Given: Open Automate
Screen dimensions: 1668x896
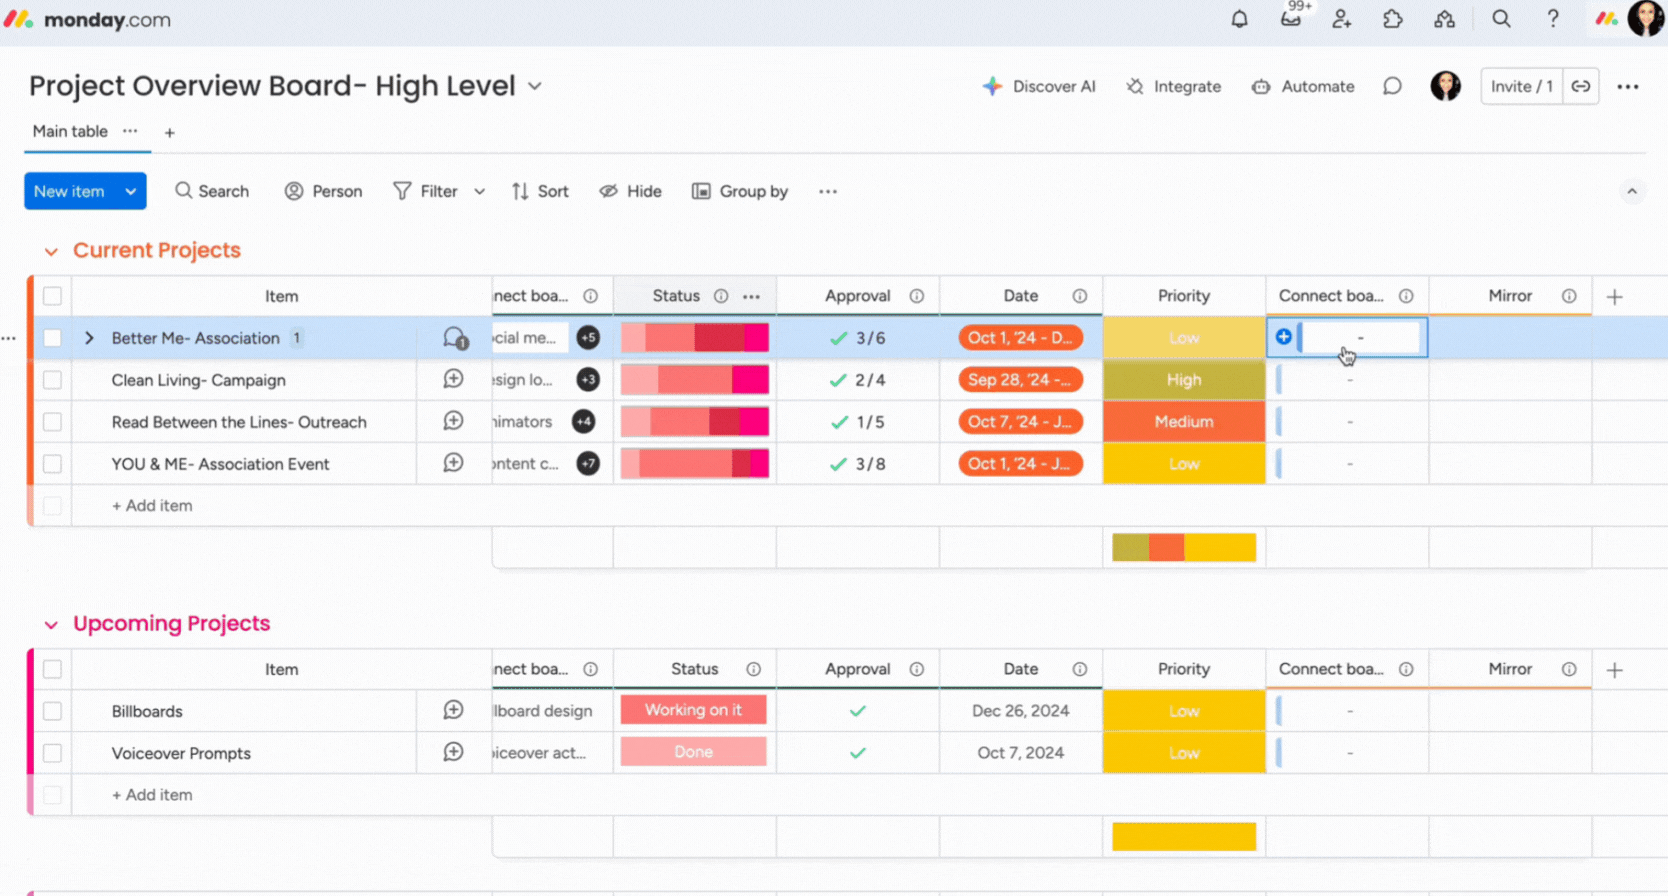Looking at the screenshot, I should (1303, 86).
